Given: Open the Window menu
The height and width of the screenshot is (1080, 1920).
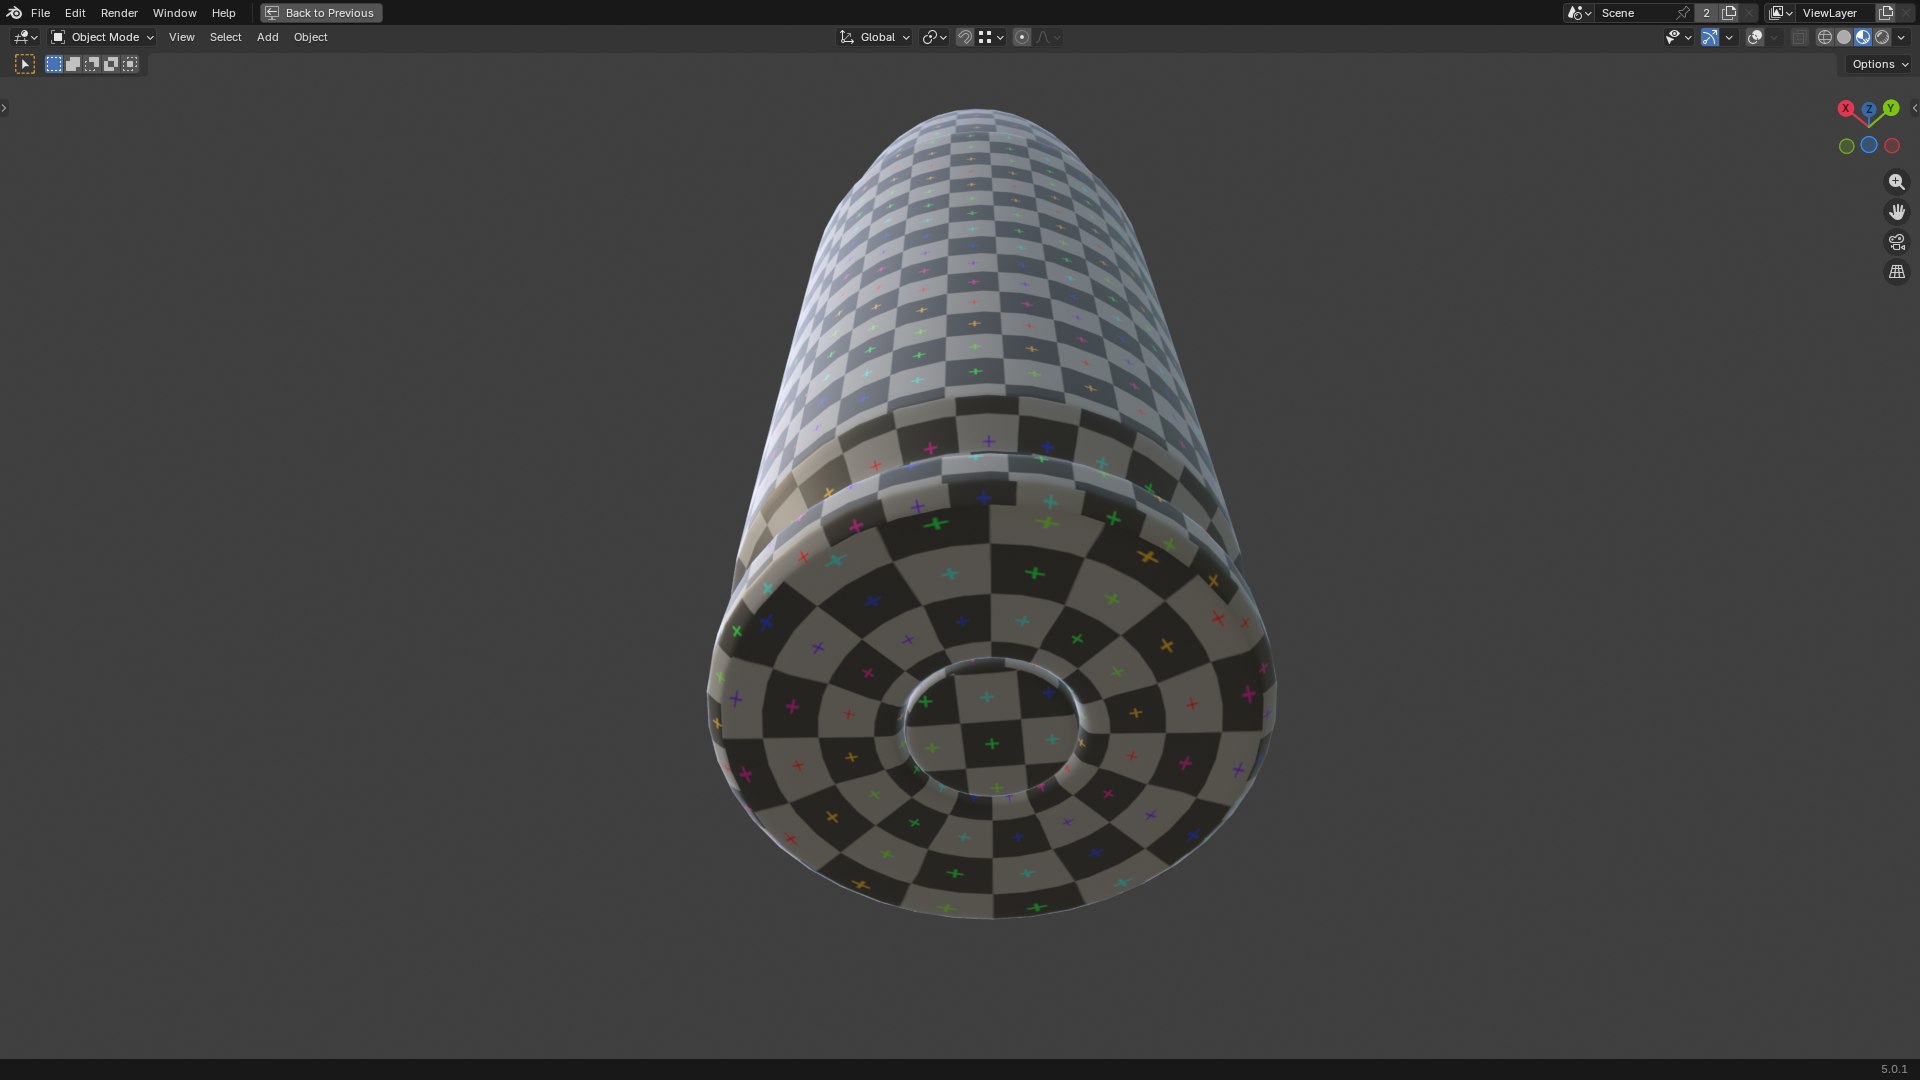Looking at the screenshot, I should coord(174,13).
